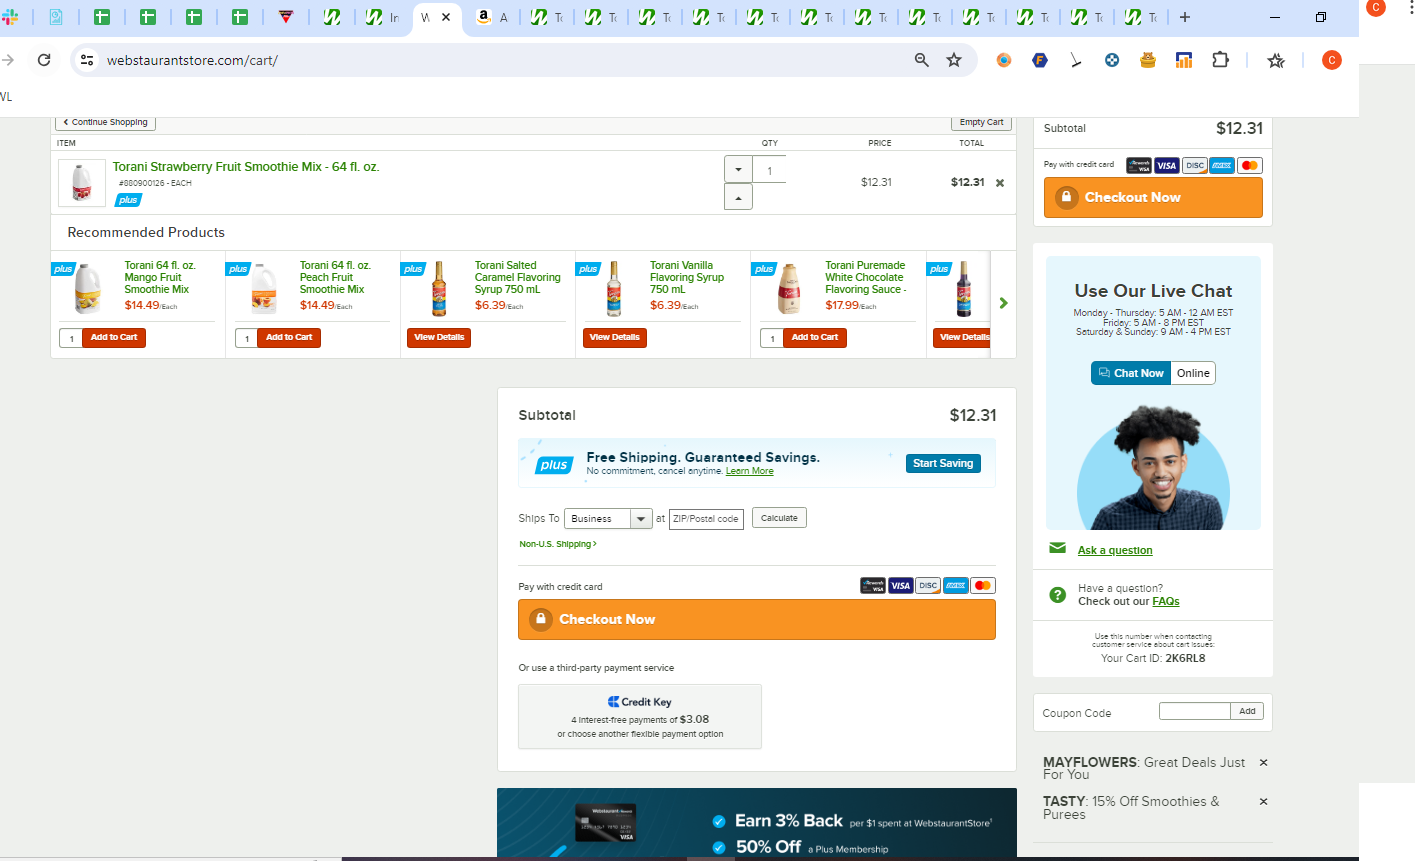Click the ZIP/Postal code input field
Screen dimensions: 1415x861
coord(706,519)
